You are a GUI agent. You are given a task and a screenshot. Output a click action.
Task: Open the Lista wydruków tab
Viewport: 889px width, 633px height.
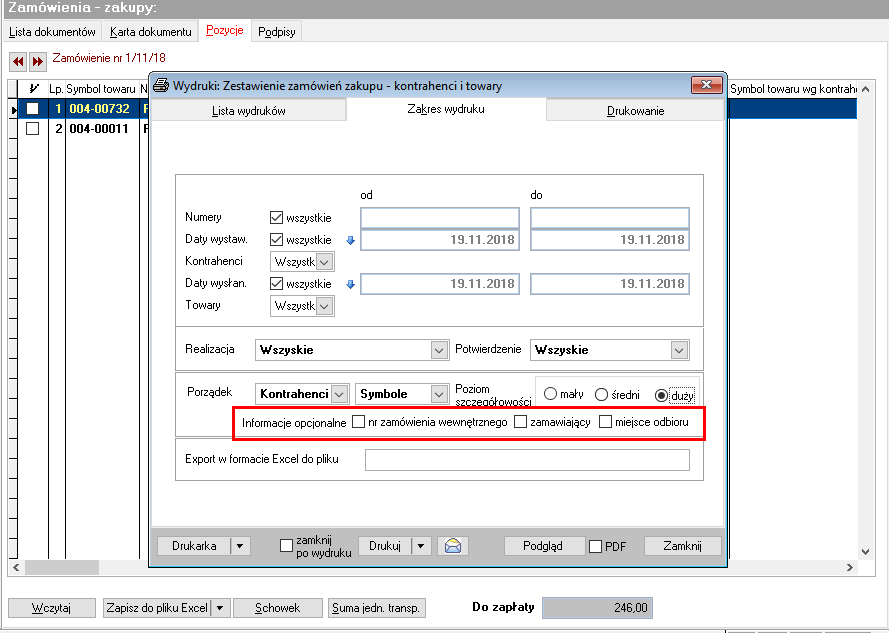pyautogui.click(x=248, y=111)
